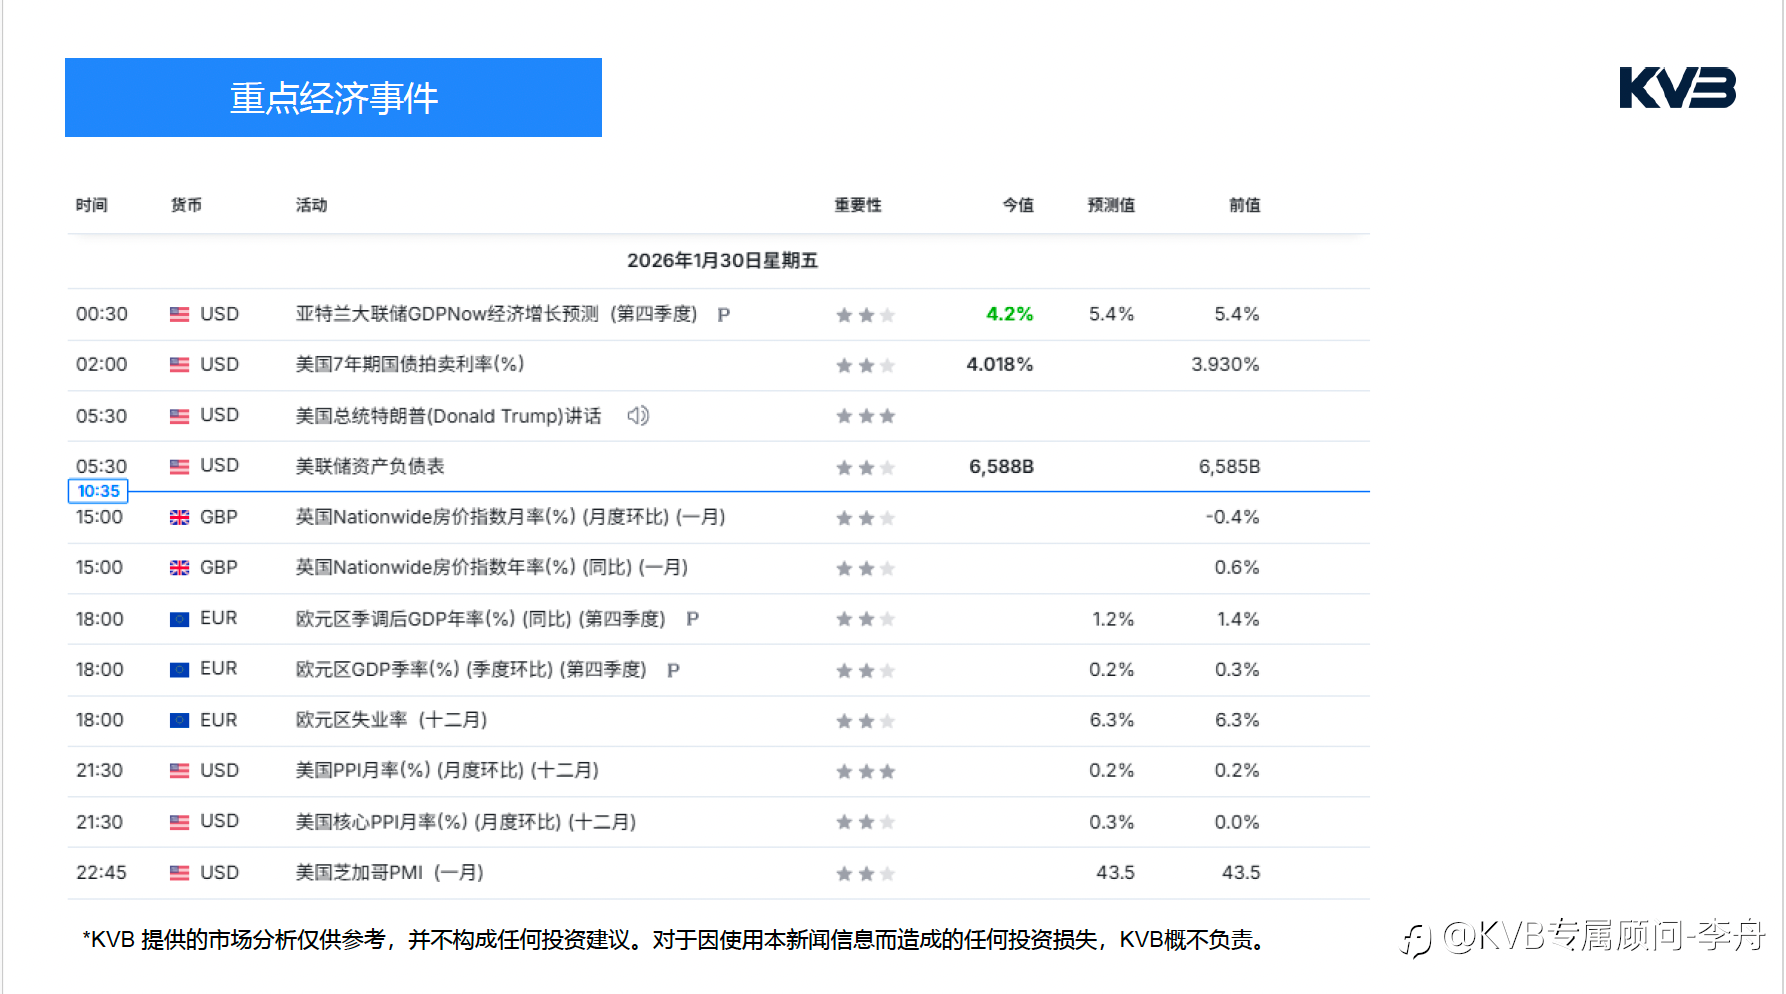The width and height of the screenshot is (1786, 994).
Task: Click the 美国核心PPI月率 event name
Action: pyautogui.click(x=466, y=822)
